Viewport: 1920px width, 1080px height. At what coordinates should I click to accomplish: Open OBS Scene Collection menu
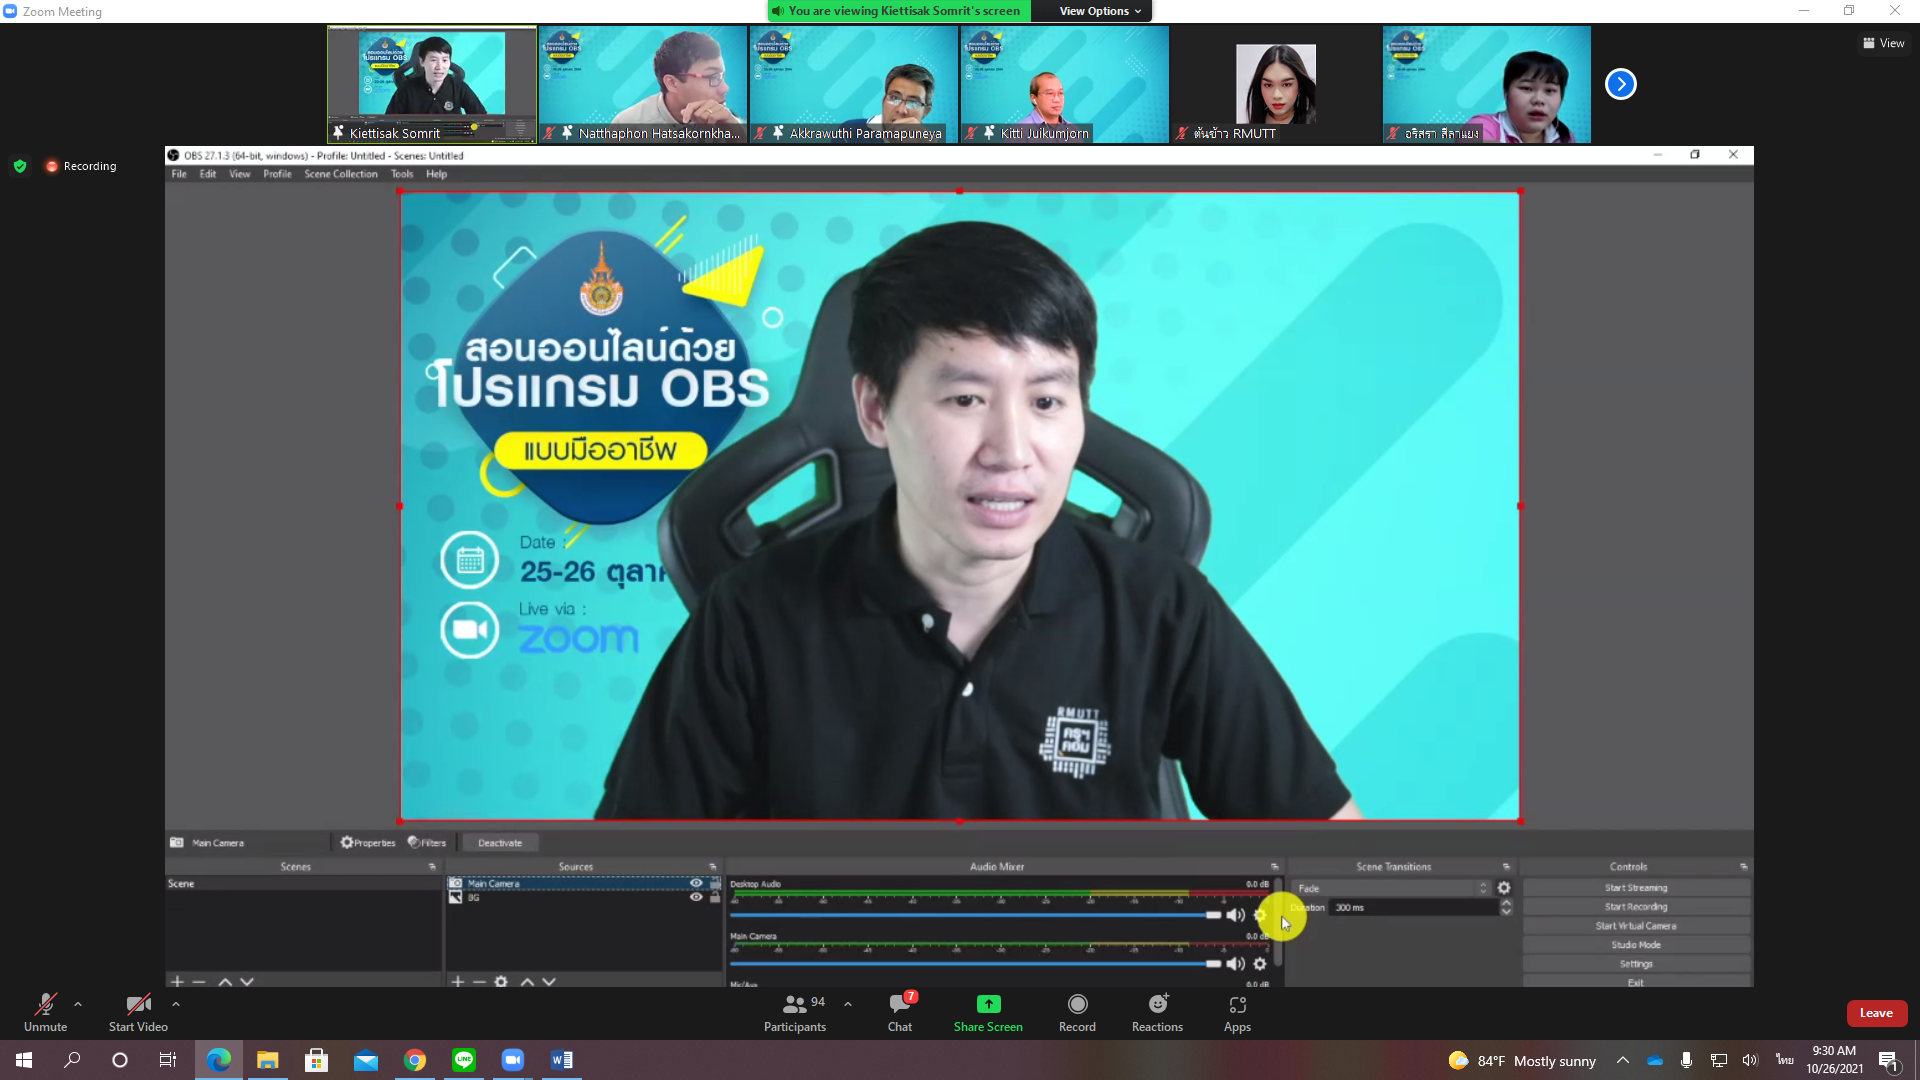coord(341,174)
